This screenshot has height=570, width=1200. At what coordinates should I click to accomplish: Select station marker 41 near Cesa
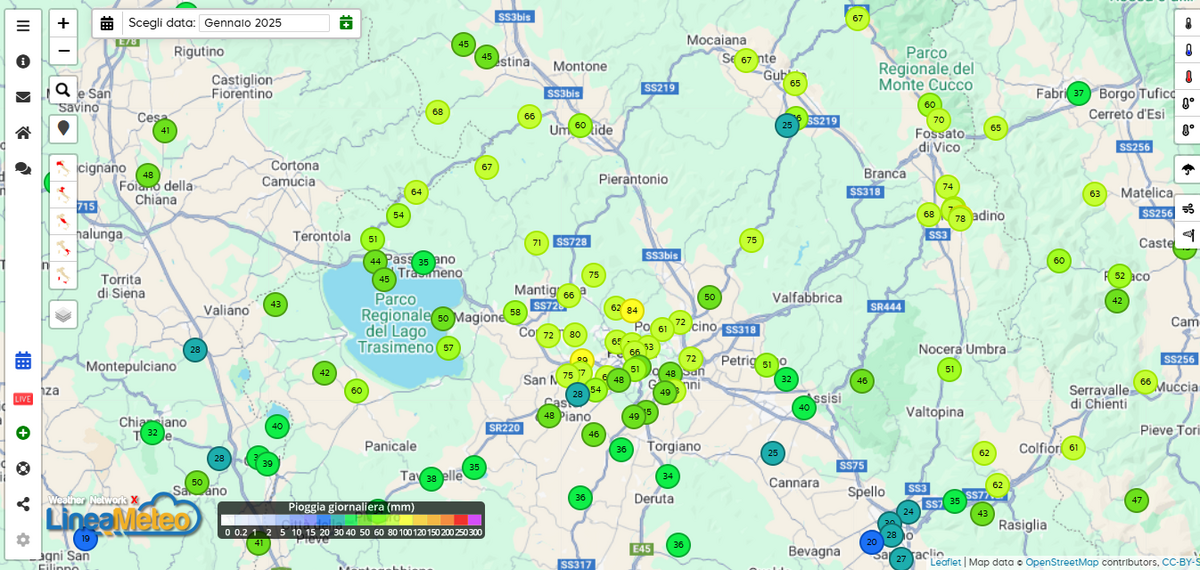(165, 131)
